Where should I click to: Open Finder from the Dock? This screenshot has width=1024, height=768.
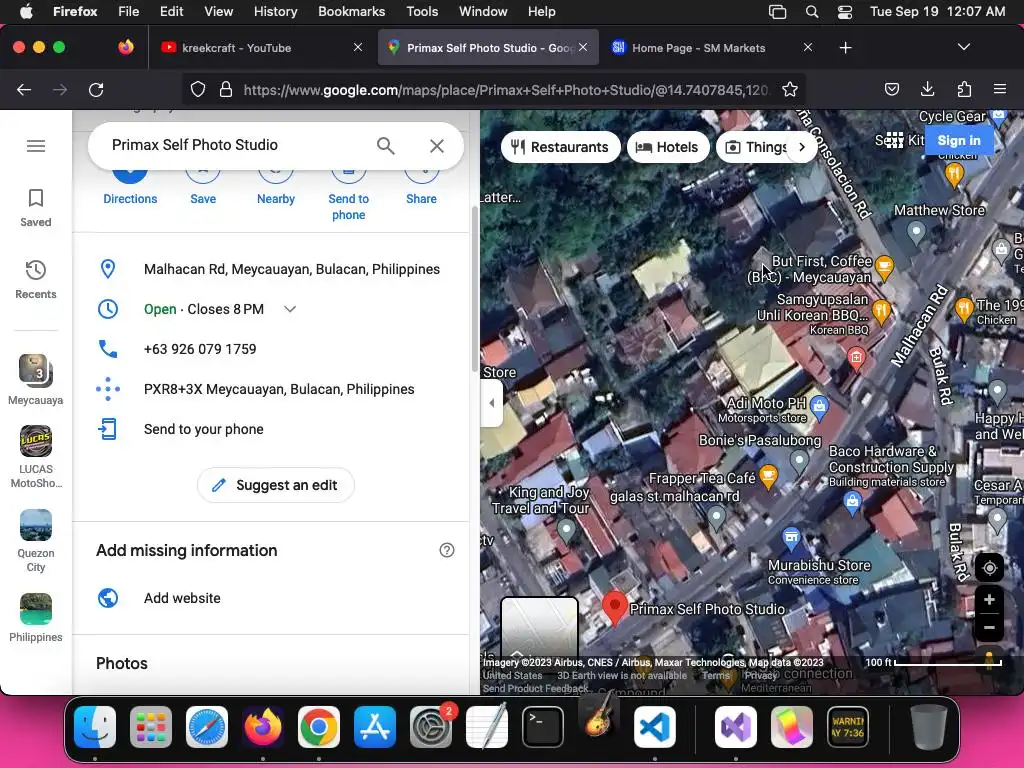point(95,727)
